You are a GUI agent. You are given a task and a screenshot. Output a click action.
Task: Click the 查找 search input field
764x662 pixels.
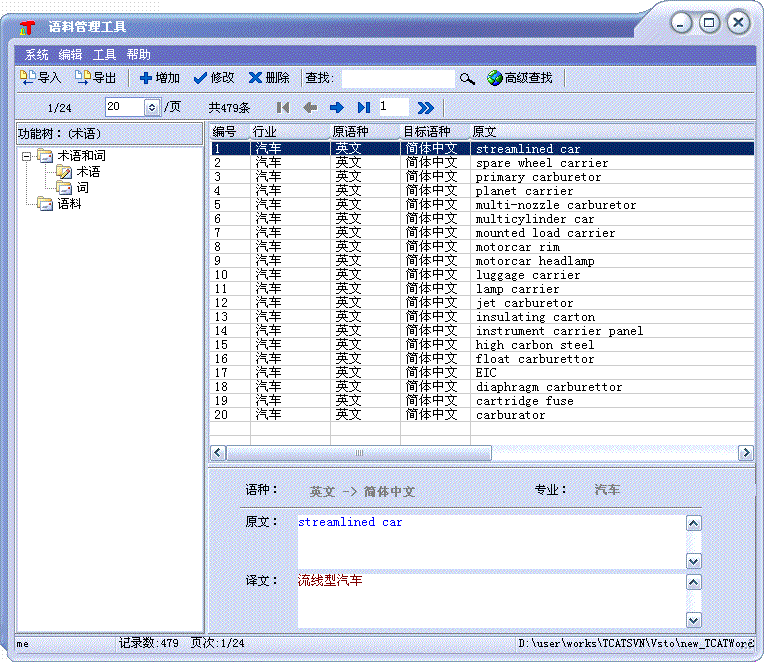tap(398, 78)
